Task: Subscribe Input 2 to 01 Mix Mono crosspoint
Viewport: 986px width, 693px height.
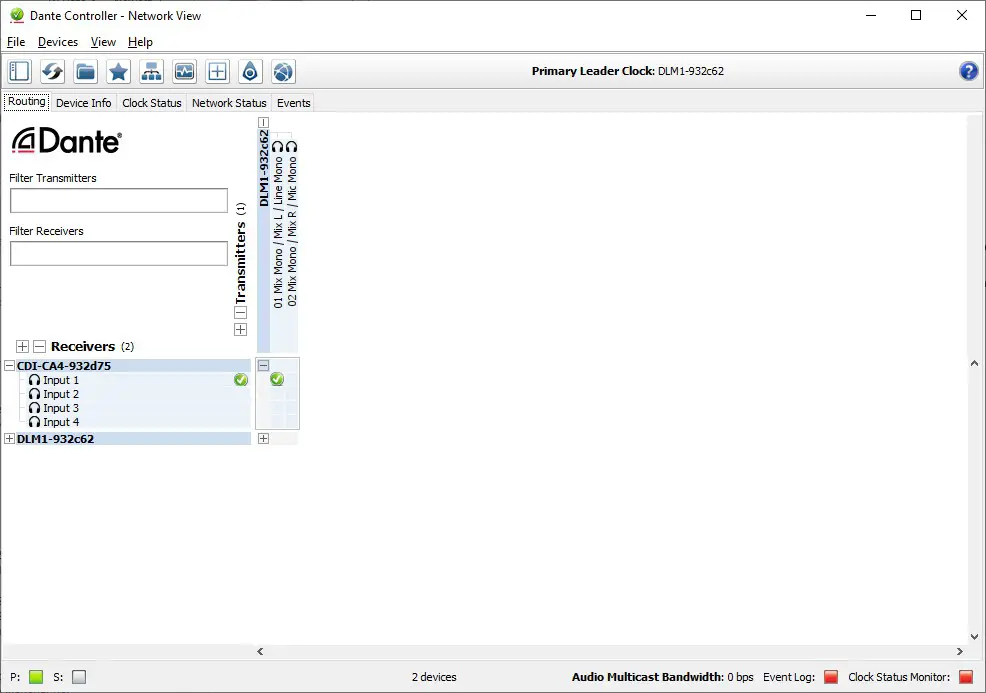Action: [277, 394]
